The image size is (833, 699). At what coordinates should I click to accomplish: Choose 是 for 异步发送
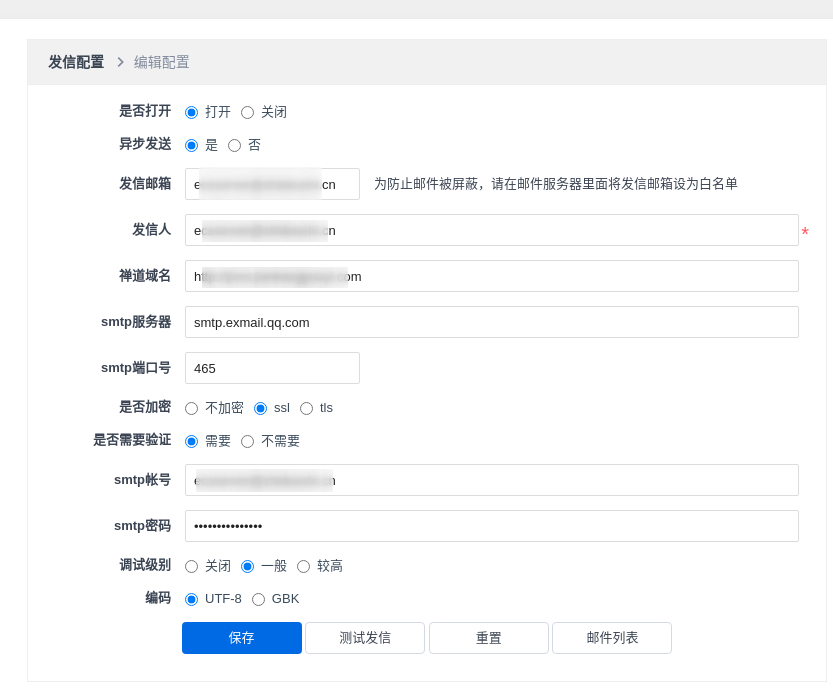(191, 145)
